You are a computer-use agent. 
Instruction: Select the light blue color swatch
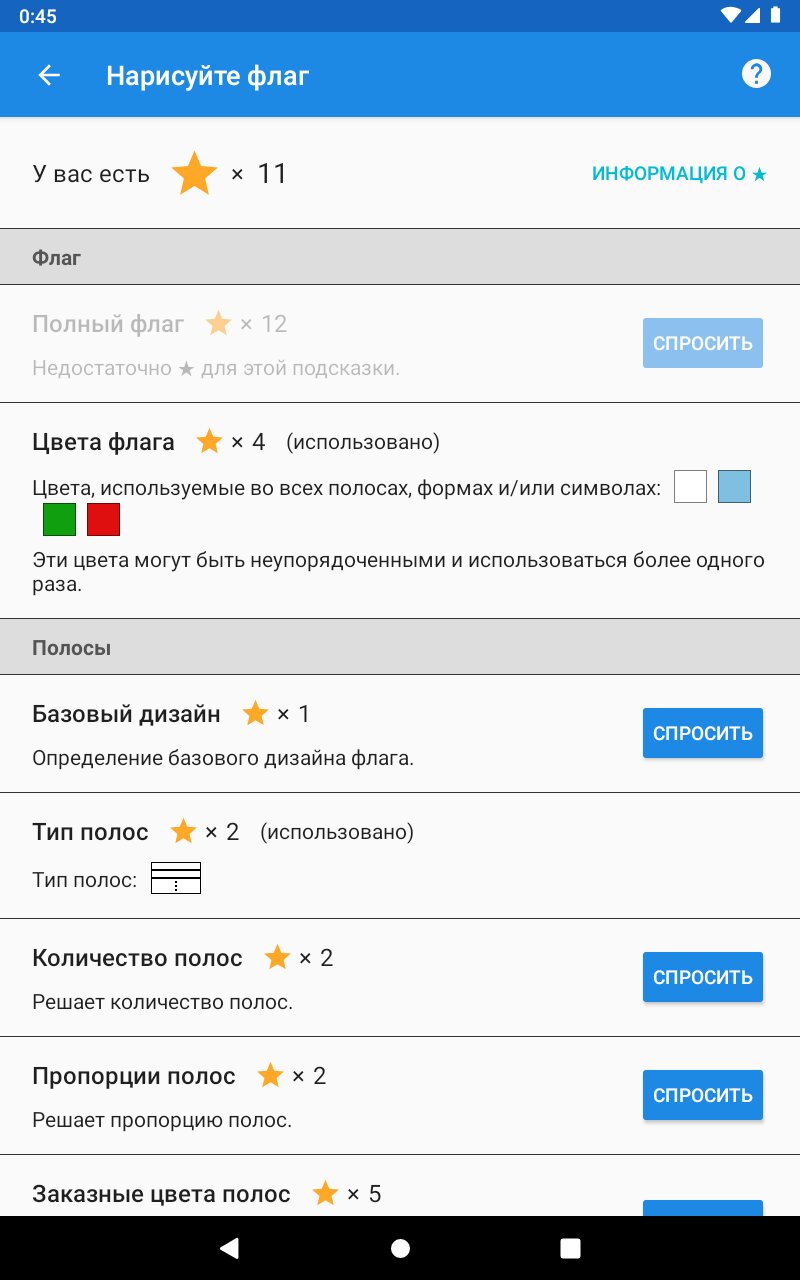734,487
